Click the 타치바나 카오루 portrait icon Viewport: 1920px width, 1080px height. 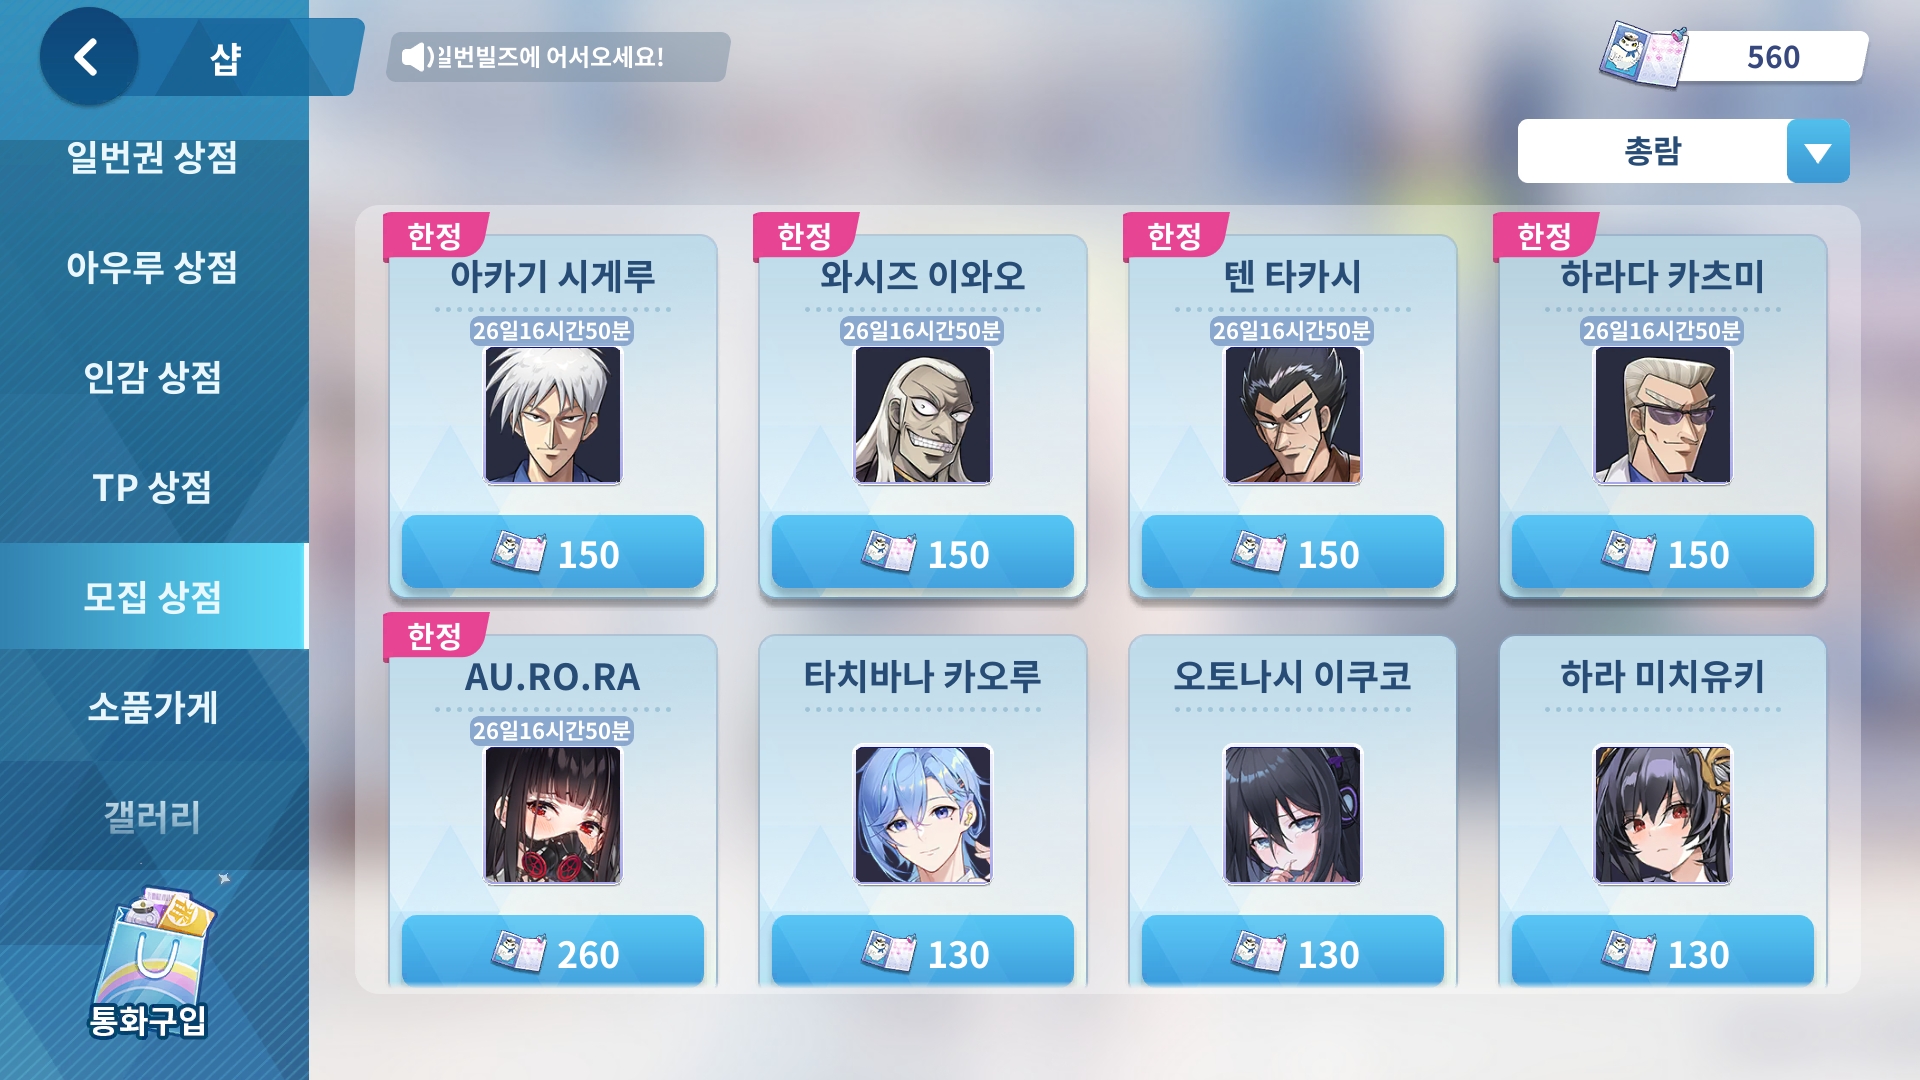(923, 815)
